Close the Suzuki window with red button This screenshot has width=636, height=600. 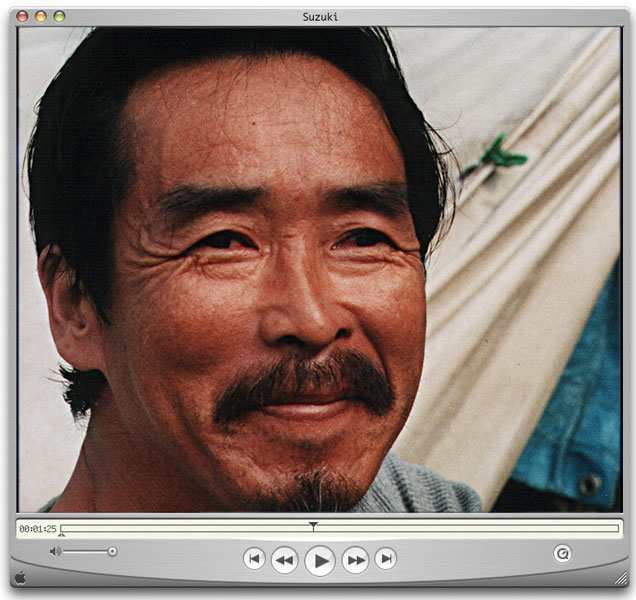(22, 17)
